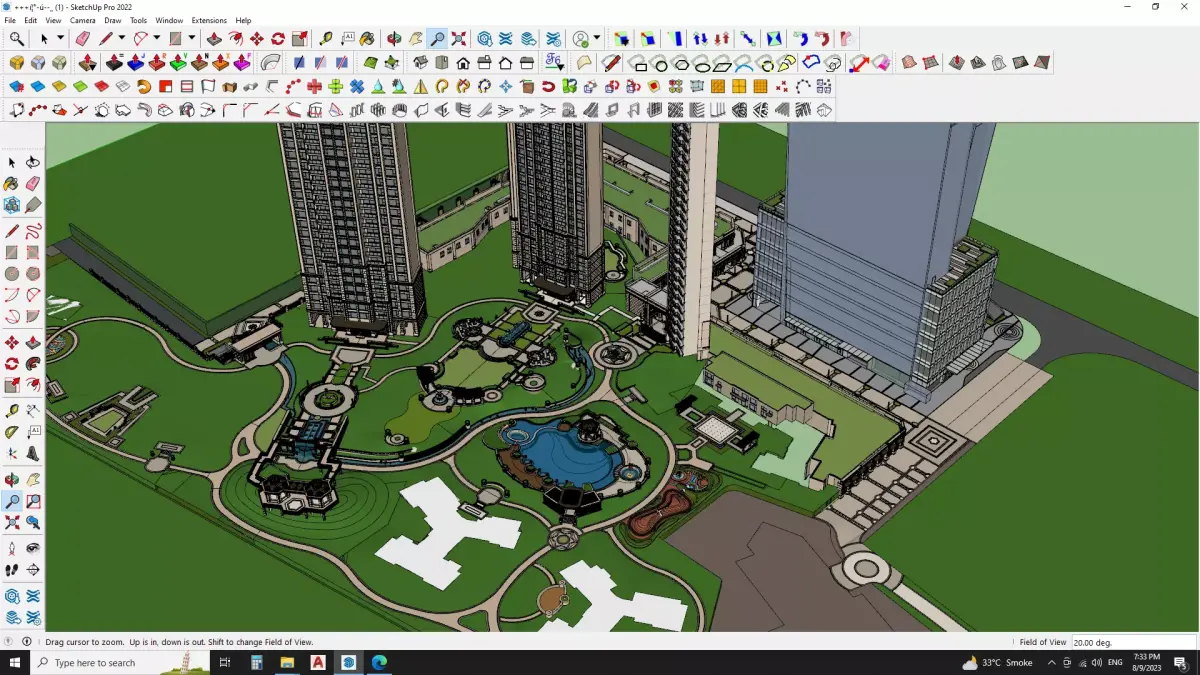This screenshot has width=1200, height=675.
Task: Select the Section Plane tool in left toolbar
Action: coord(33,570)
